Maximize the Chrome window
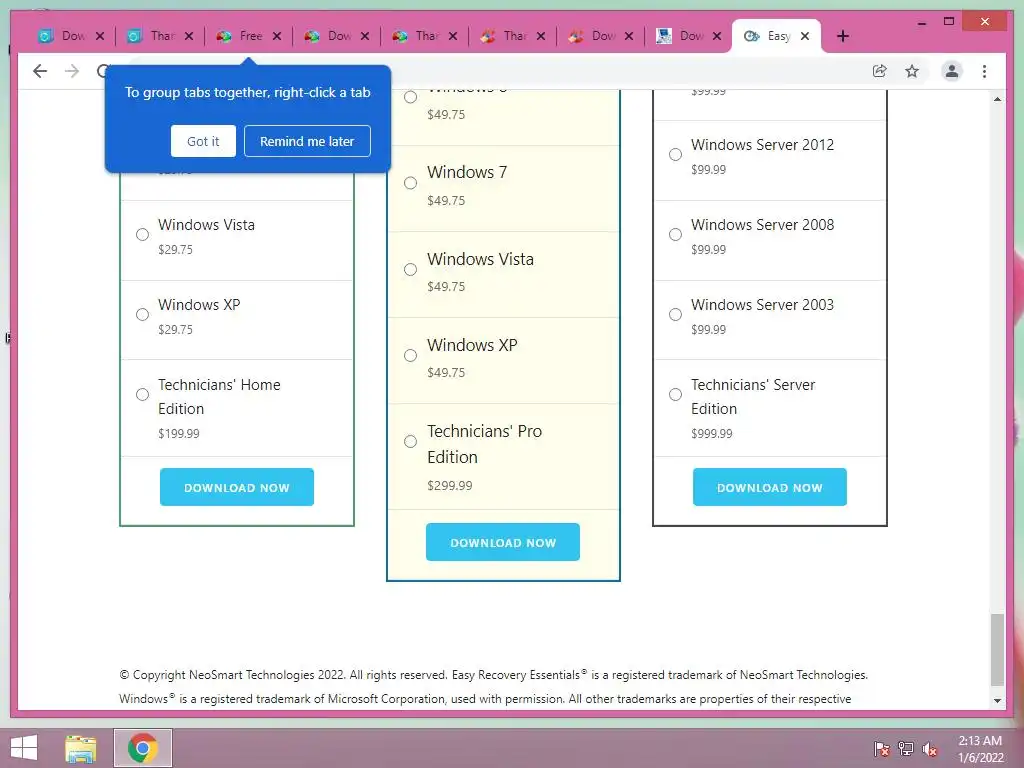 pos(949,22)
